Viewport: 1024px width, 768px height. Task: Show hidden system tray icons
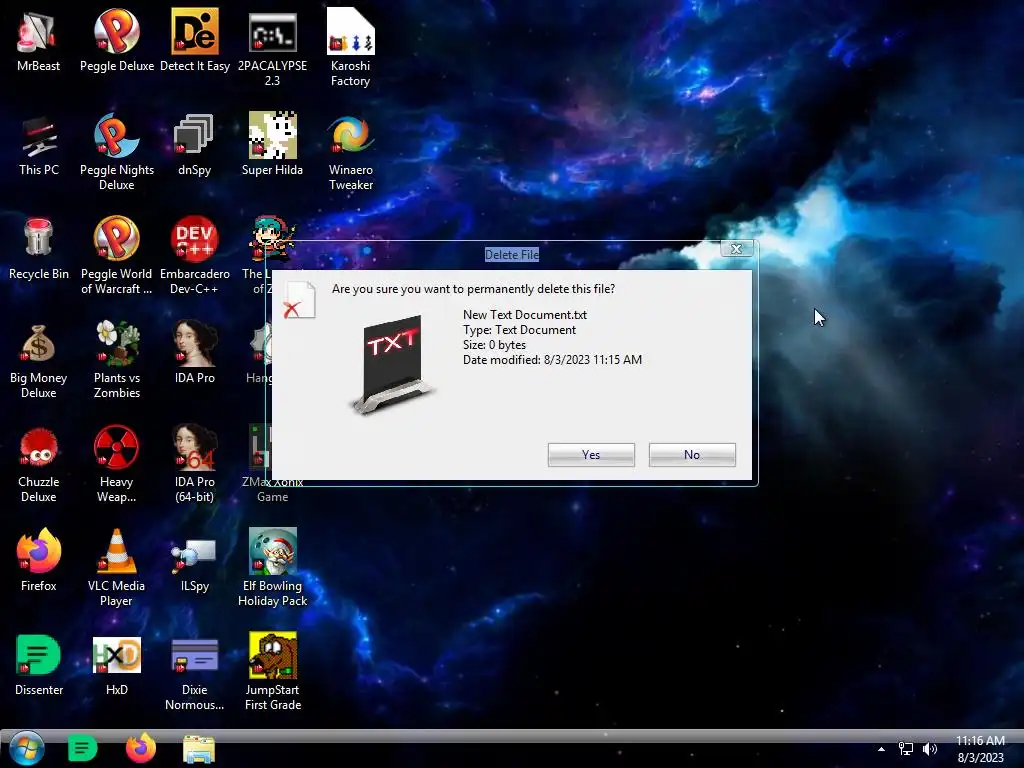point(882,749)
